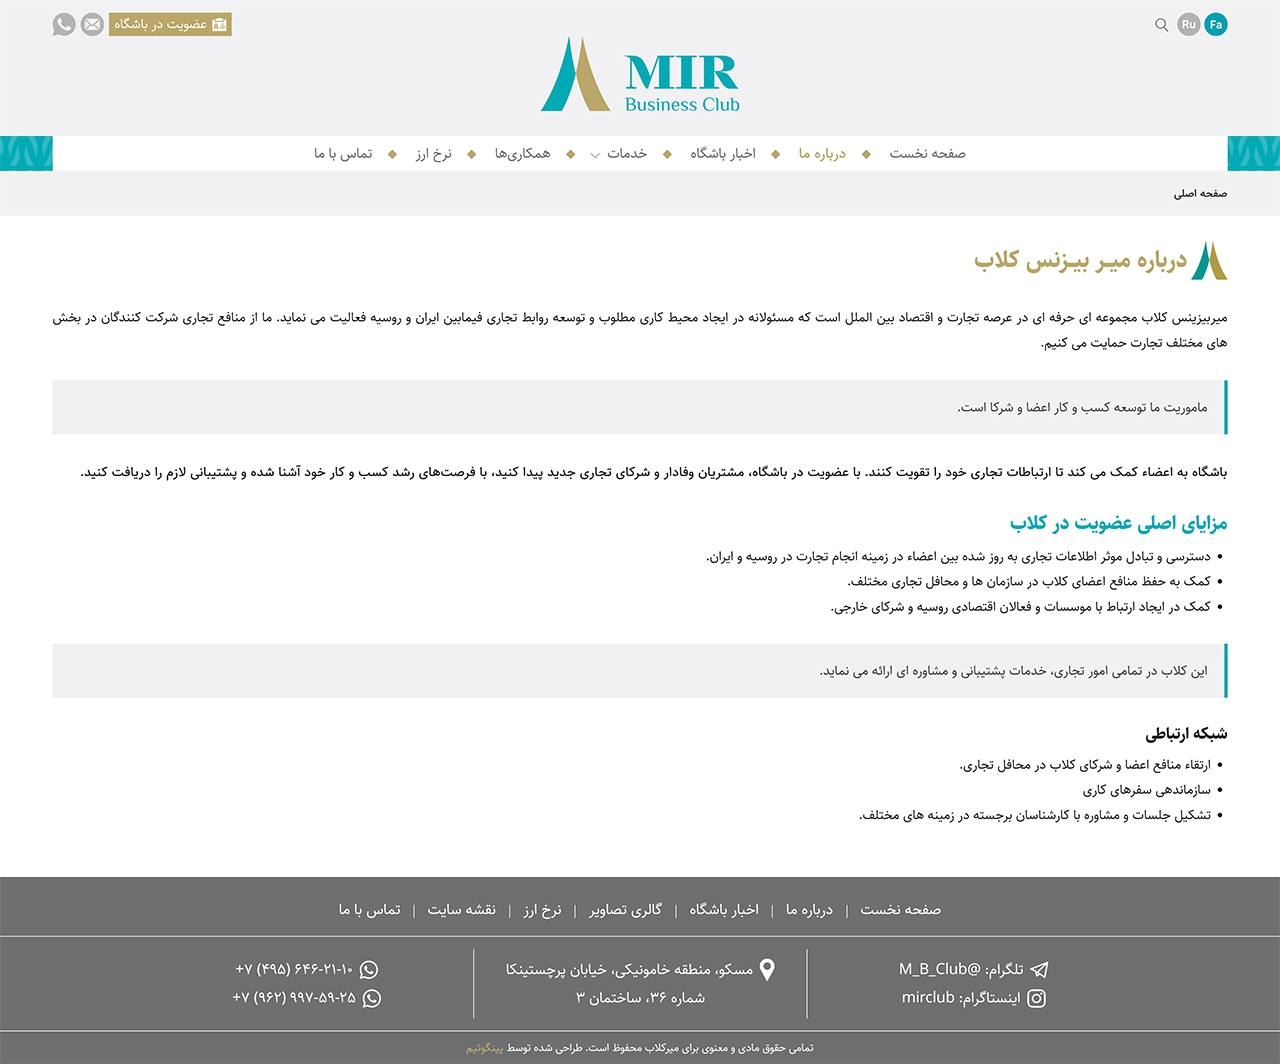Open Telegram handle @M_B_Club
This screenshot has height=1064, width=1280.
tap(940, 969)
